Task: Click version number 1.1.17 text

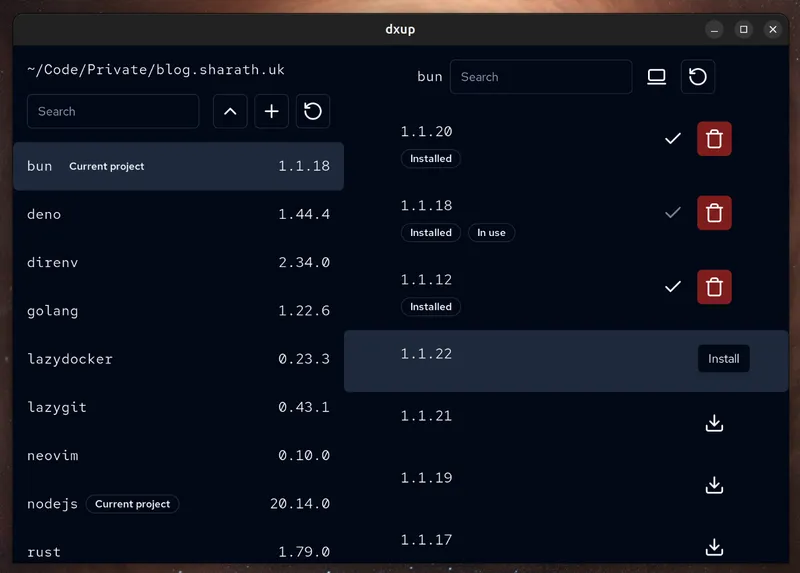Action: pos(427,540)
